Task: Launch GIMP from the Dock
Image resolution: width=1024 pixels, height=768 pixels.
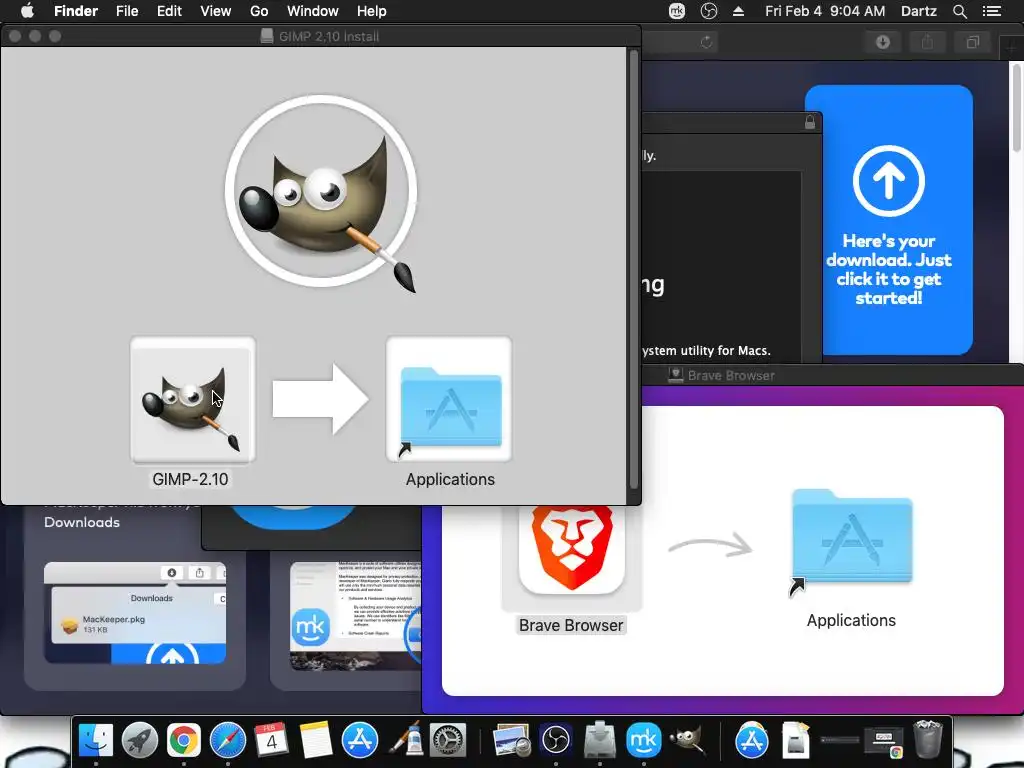Action: tap(688, 741)
